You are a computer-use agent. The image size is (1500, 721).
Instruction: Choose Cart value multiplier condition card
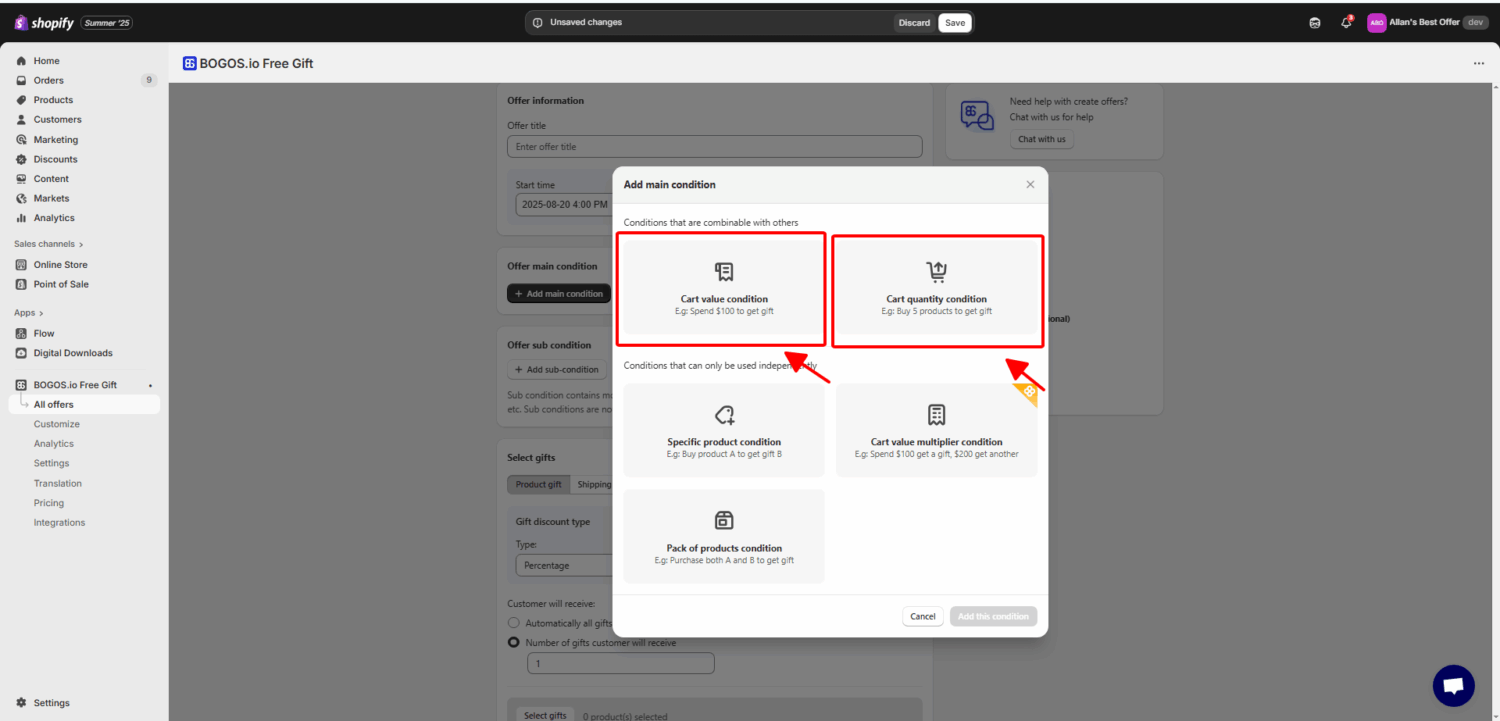pyautogui.click(x=936, y=430)
